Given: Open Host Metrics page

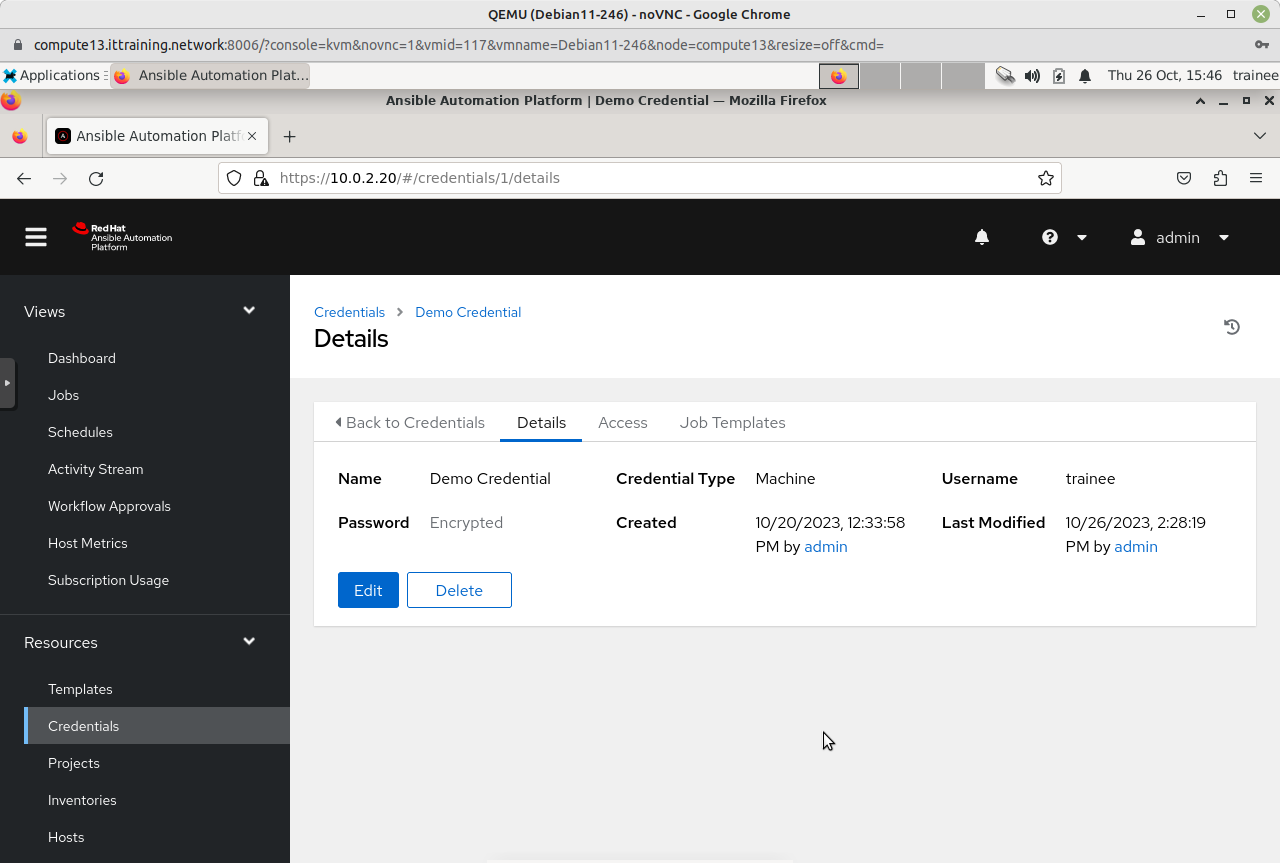Looking at the screenshot, I should 88,543.
